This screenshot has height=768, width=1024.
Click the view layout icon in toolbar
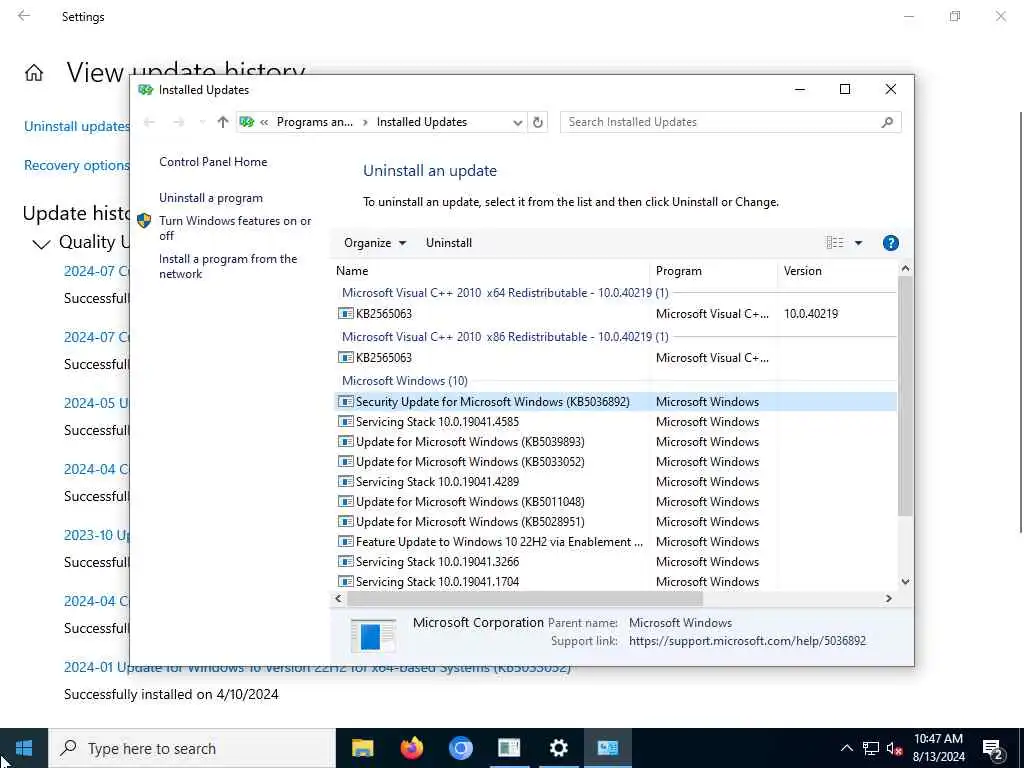835,243
